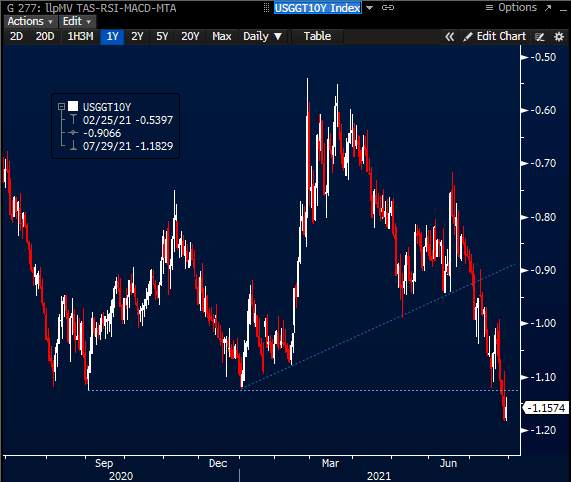Viewport: 571px width, 482px height.
Task: Click the pop-out arrow icon
Action: [x=548, y=8]
